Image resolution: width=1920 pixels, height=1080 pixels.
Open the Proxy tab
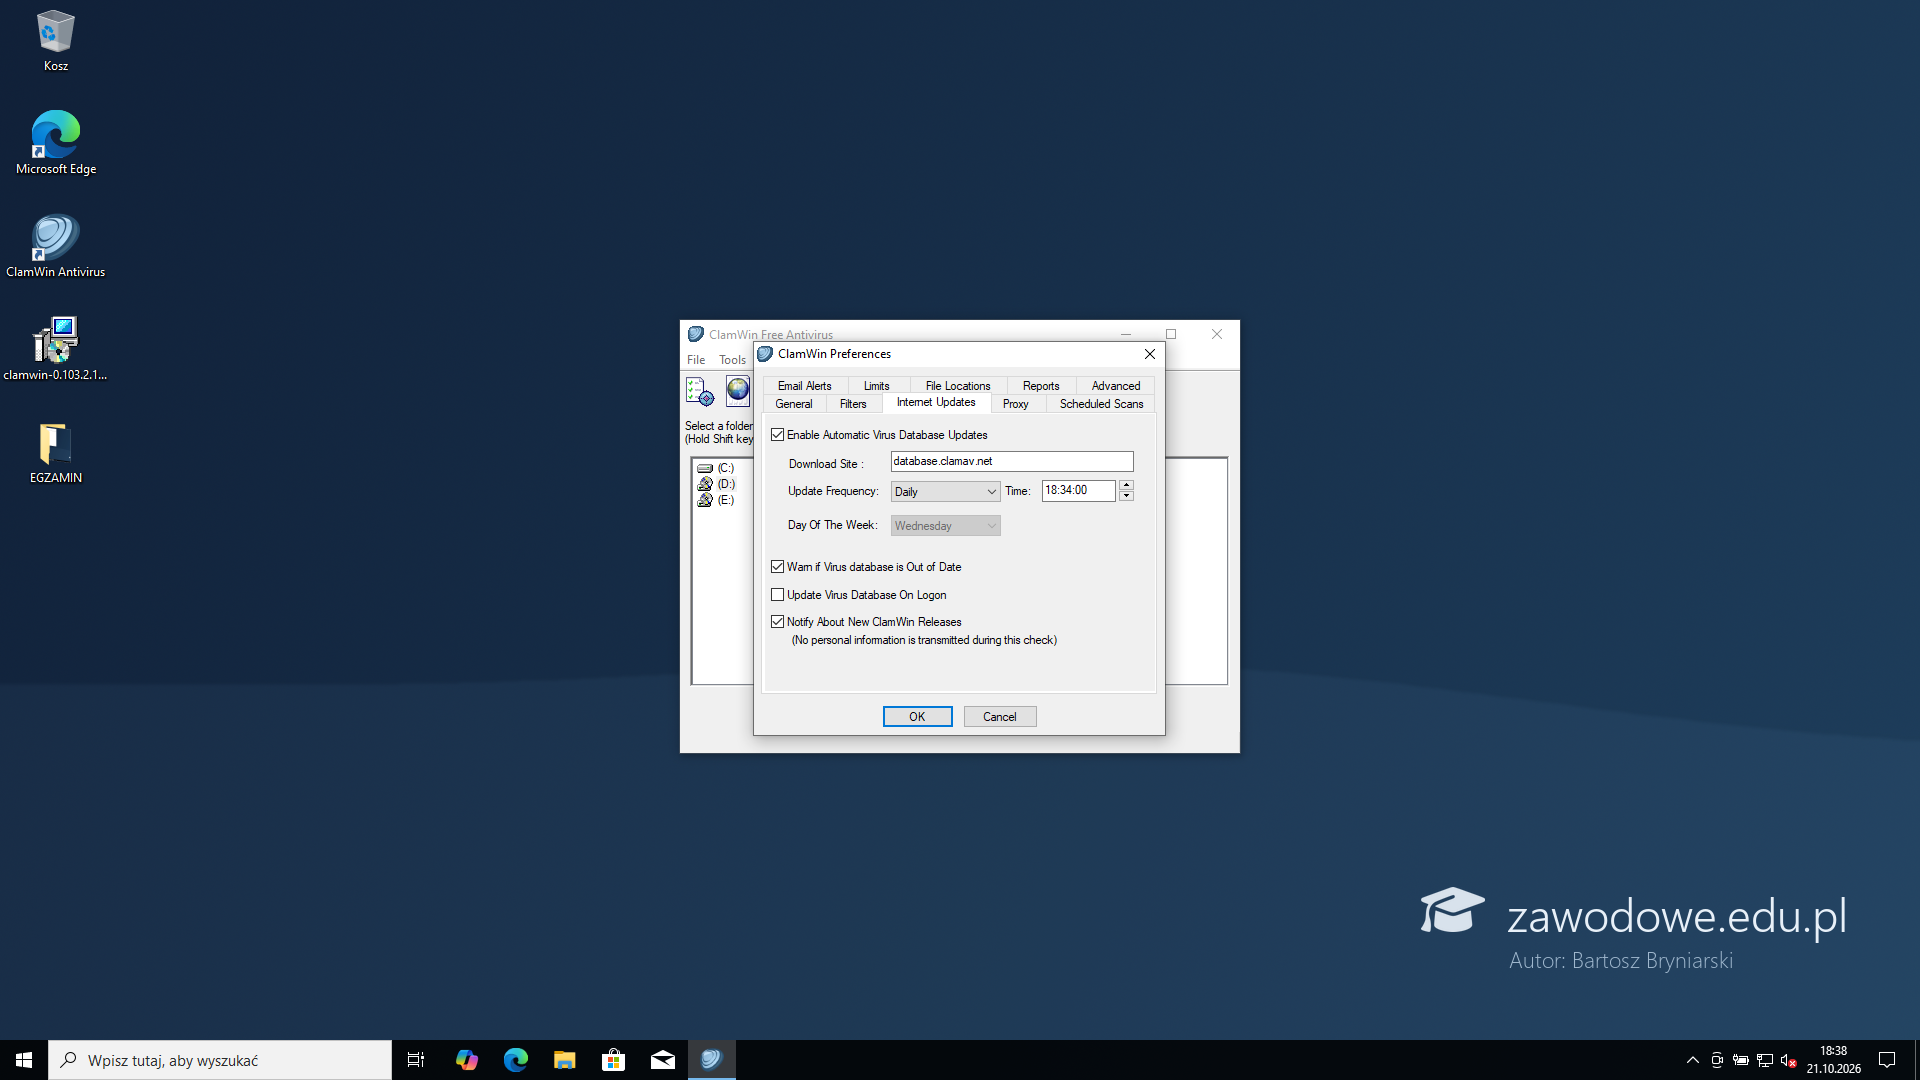1015,404
